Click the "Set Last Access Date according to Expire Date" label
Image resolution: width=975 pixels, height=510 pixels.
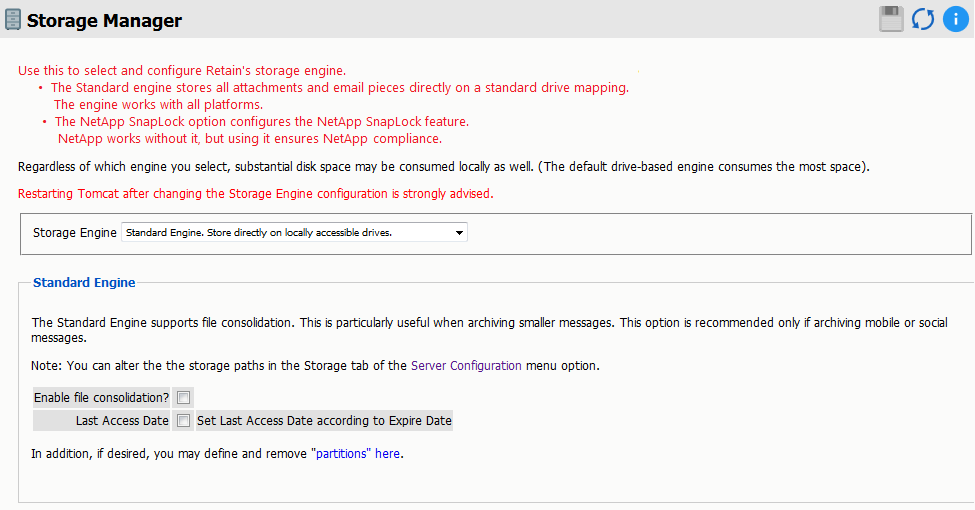324,421
